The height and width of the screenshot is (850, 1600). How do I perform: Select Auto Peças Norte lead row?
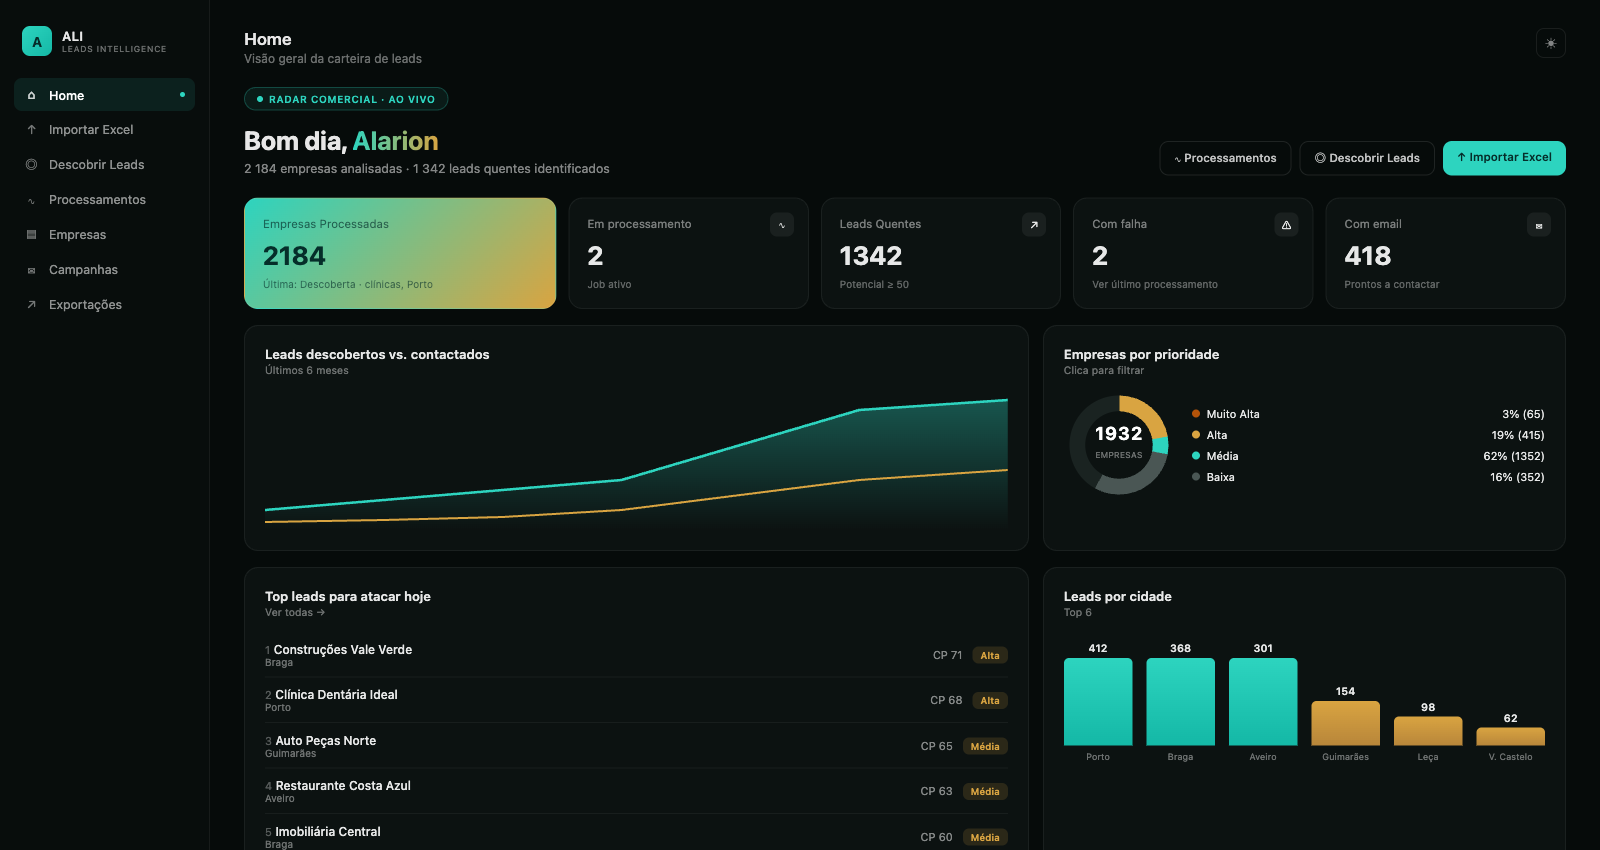point(636,746)
